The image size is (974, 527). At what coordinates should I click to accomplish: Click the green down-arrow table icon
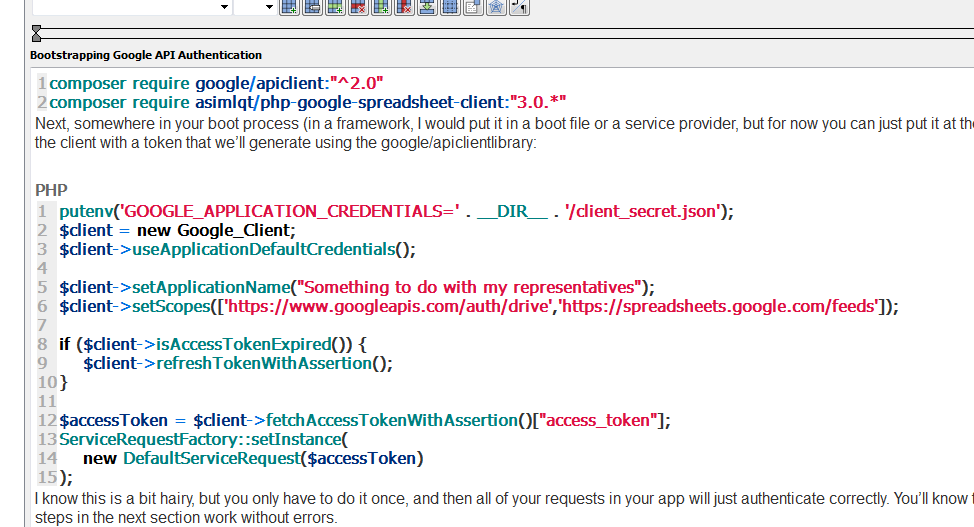(426, 7)
